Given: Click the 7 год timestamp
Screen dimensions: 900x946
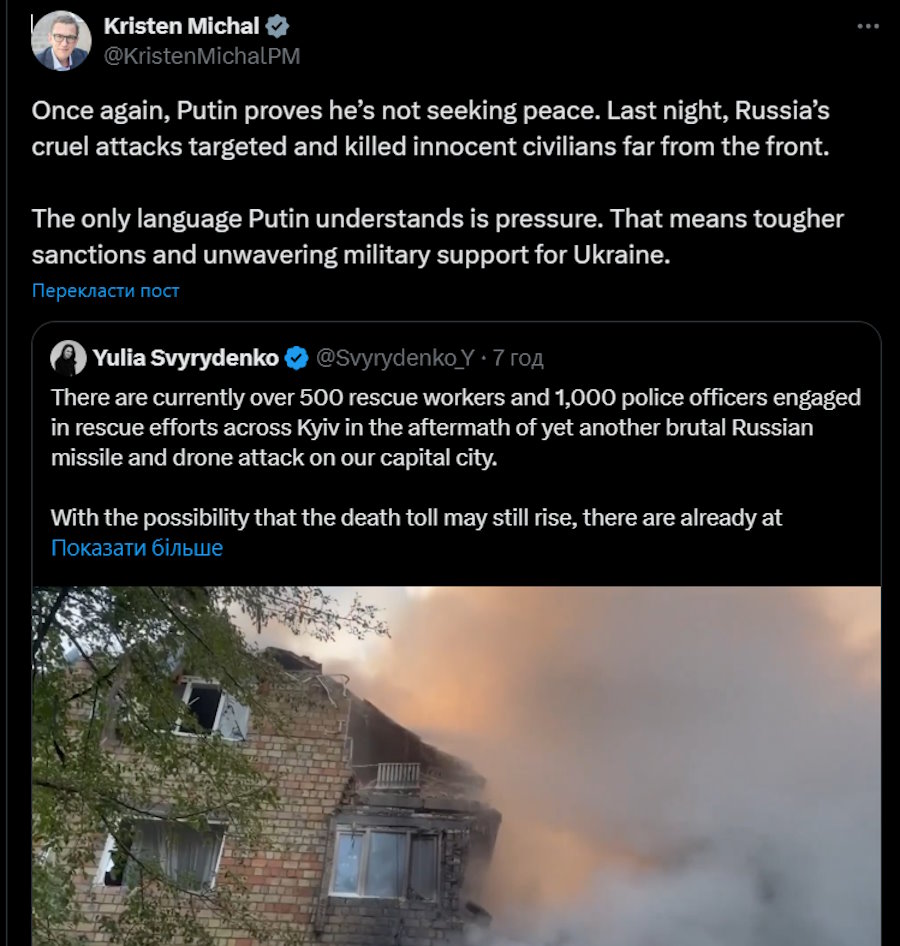Looking at the screenshot, I should 518,358.
